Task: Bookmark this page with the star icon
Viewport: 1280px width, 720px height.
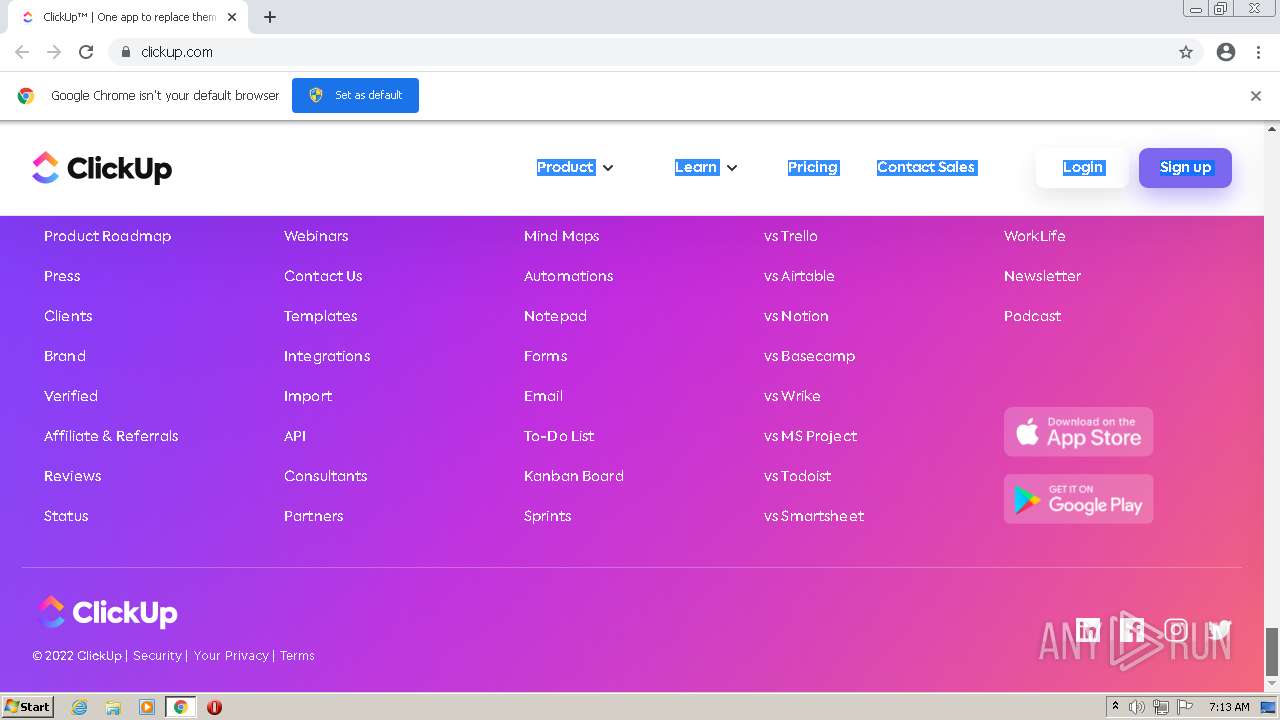Action: pyautogui.click(x=1186, y=52)
